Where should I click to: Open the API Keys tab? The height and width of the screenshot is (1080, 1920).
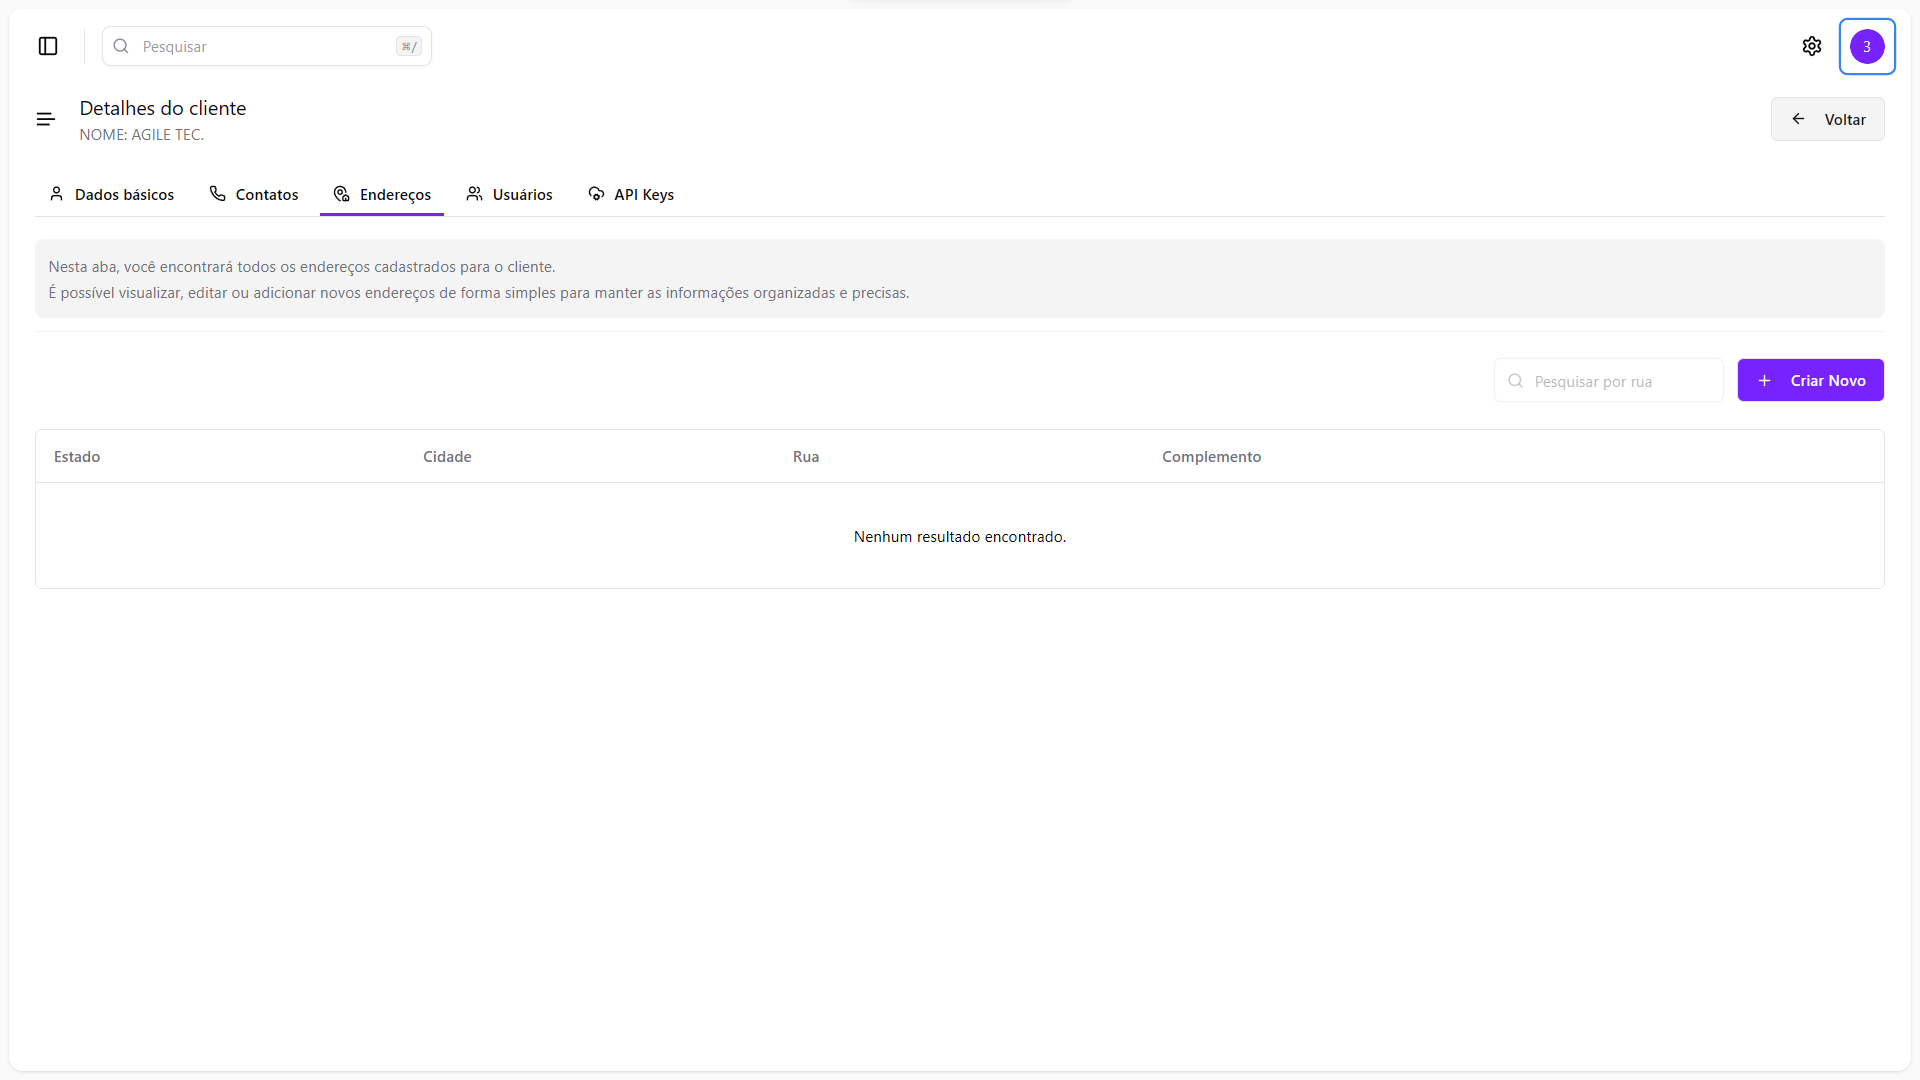(x=642, y=194)
